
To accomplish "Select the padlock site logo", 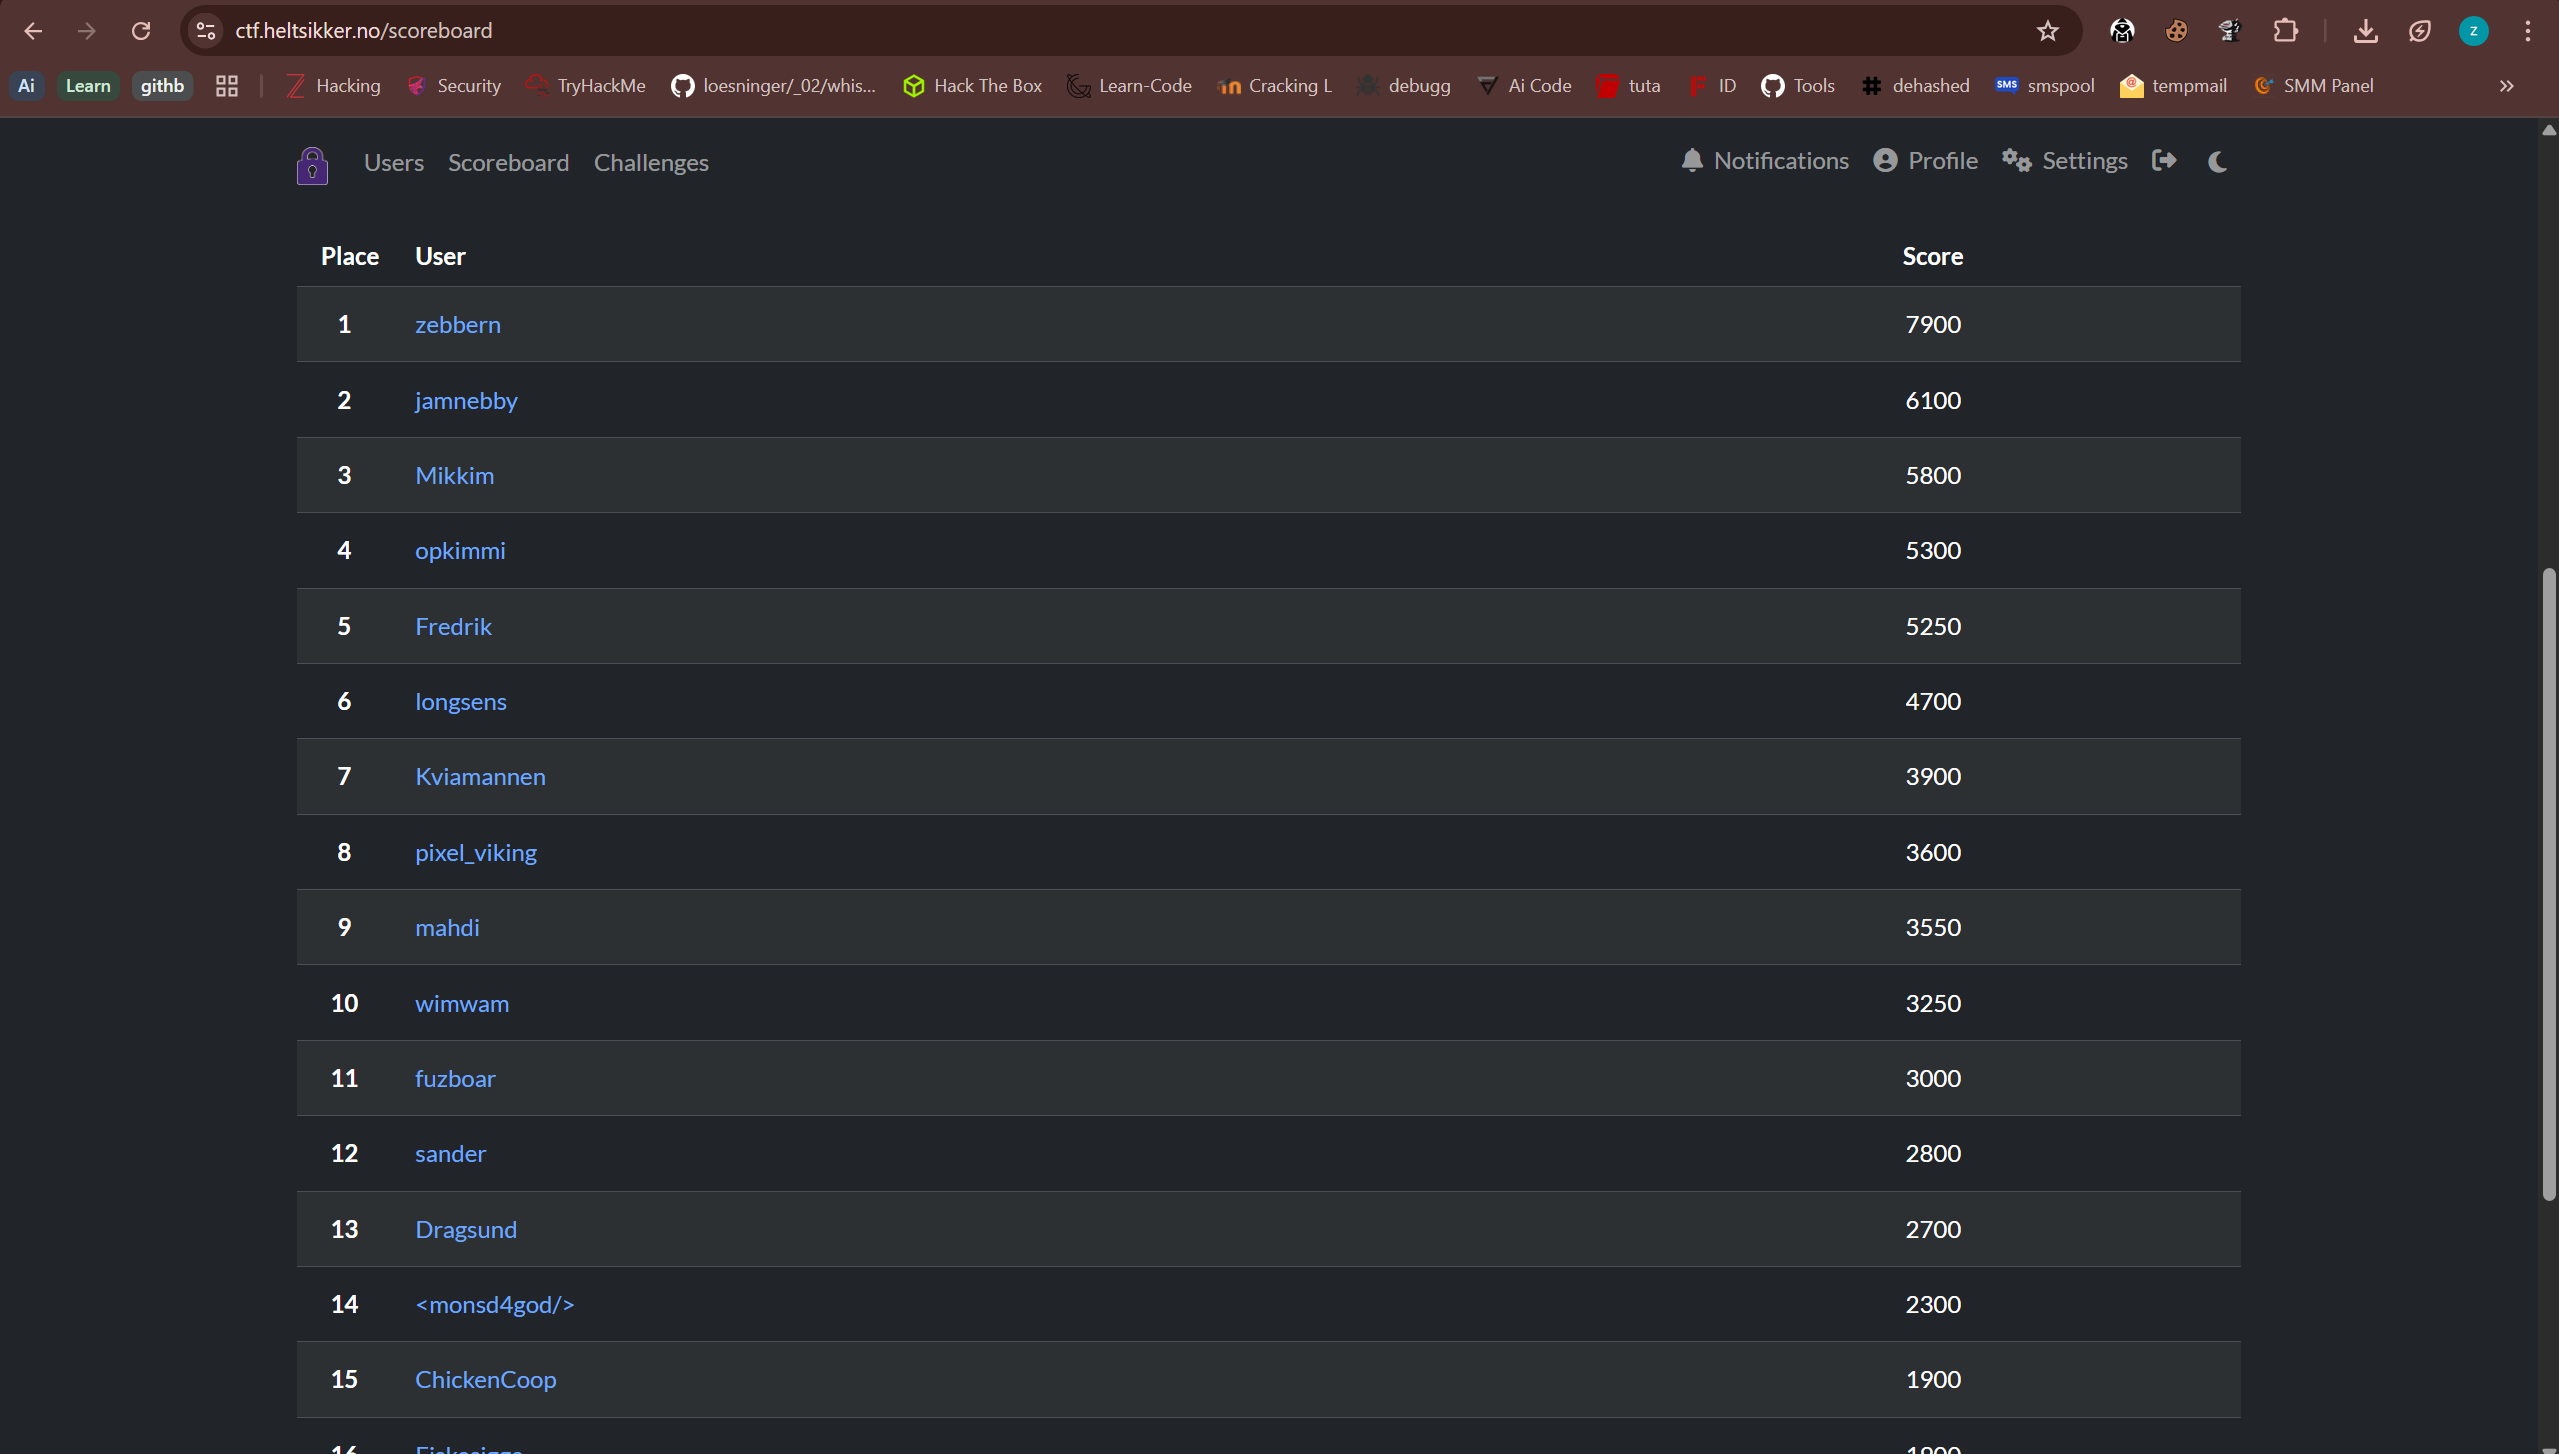I will coord(312,165).
